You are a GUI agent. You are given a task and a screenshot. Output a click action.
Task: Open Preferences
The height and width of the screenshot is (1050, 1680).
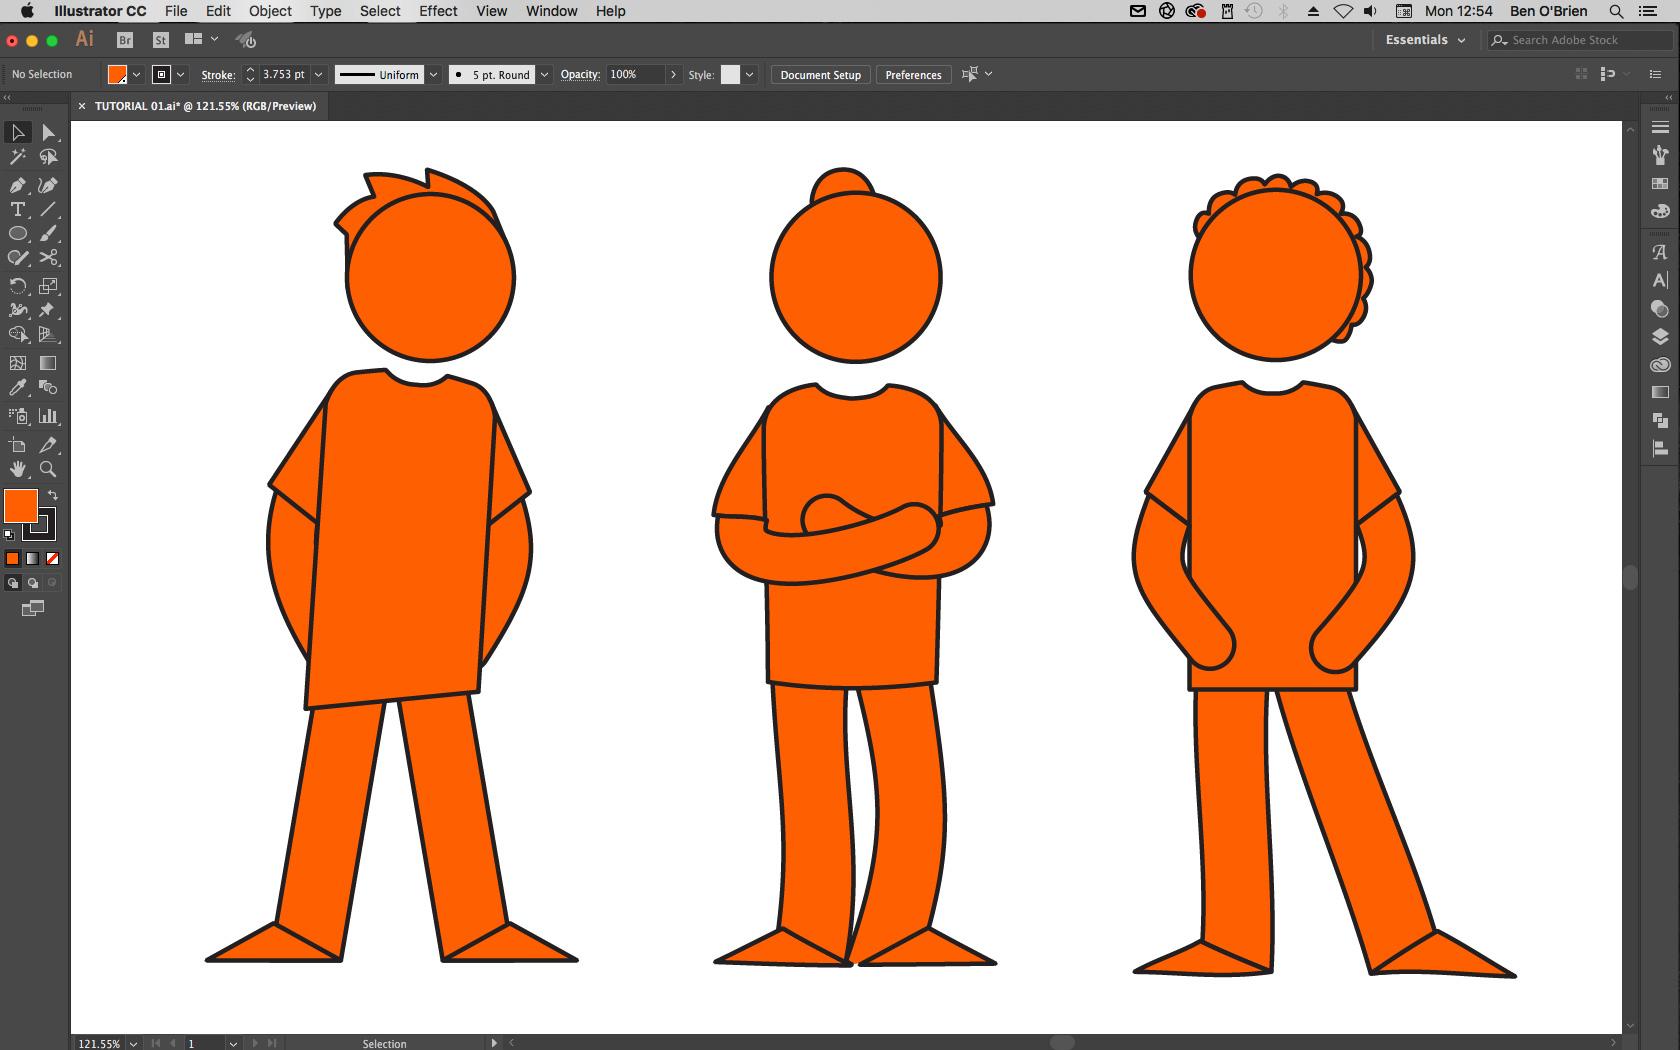[912, 74]
